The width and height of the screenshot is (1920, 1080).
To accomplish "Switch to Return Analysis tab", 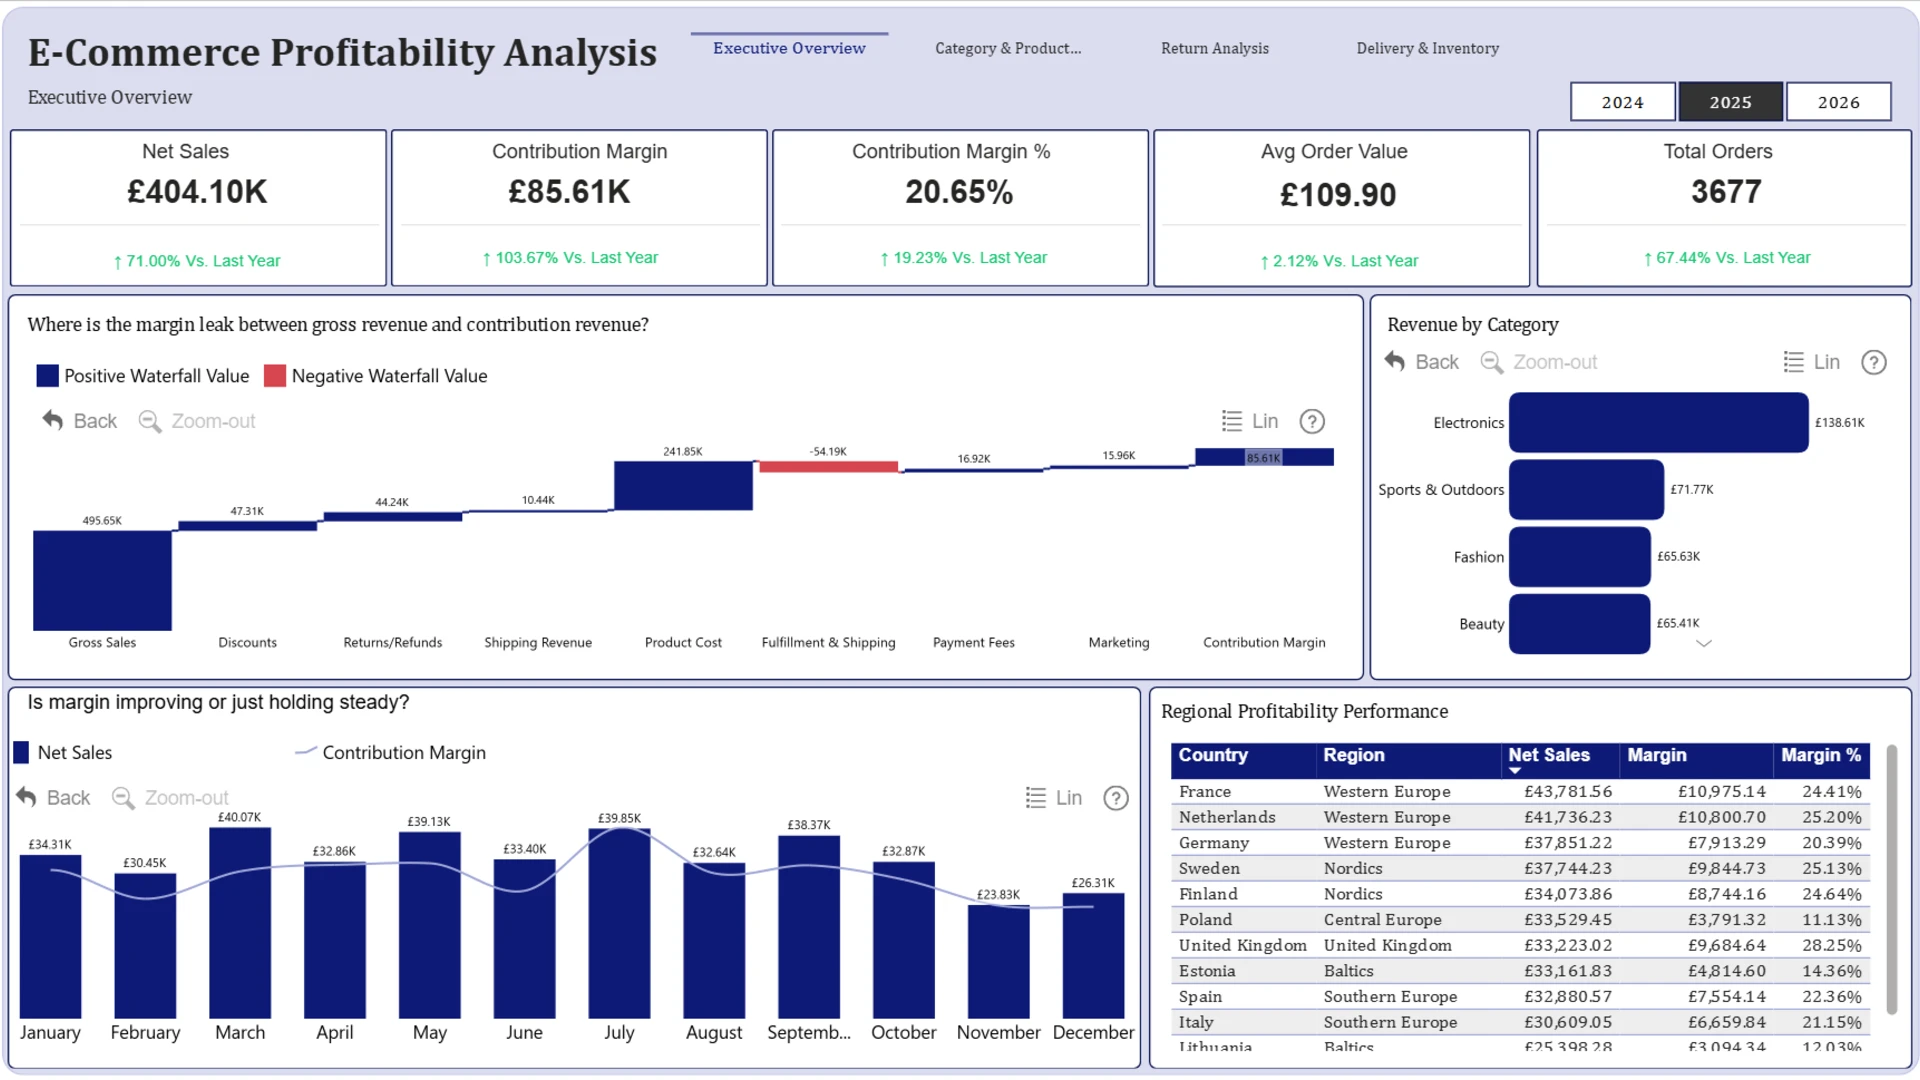I will [1214, 48].
